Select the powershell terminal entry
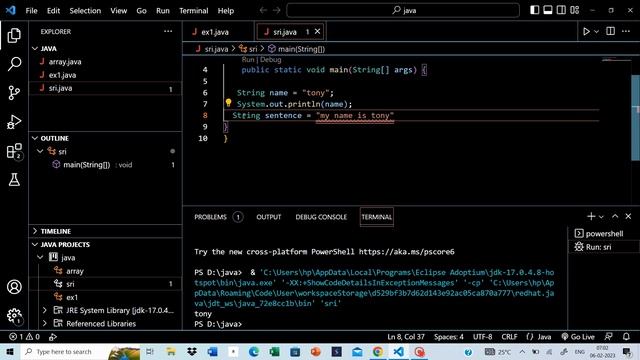 click(x=603, y=233)
